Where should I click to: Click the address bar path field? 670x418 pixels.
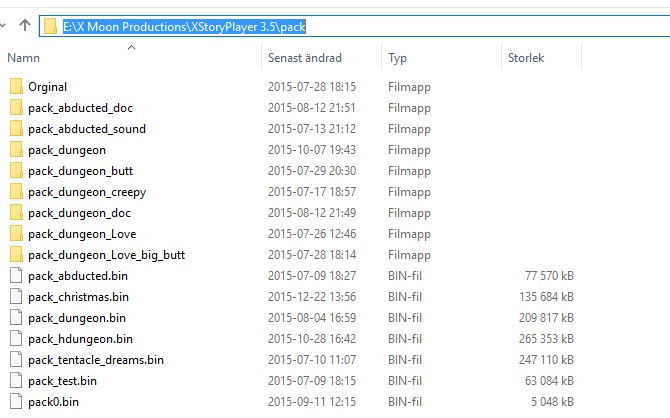click(x=355, y=26)
